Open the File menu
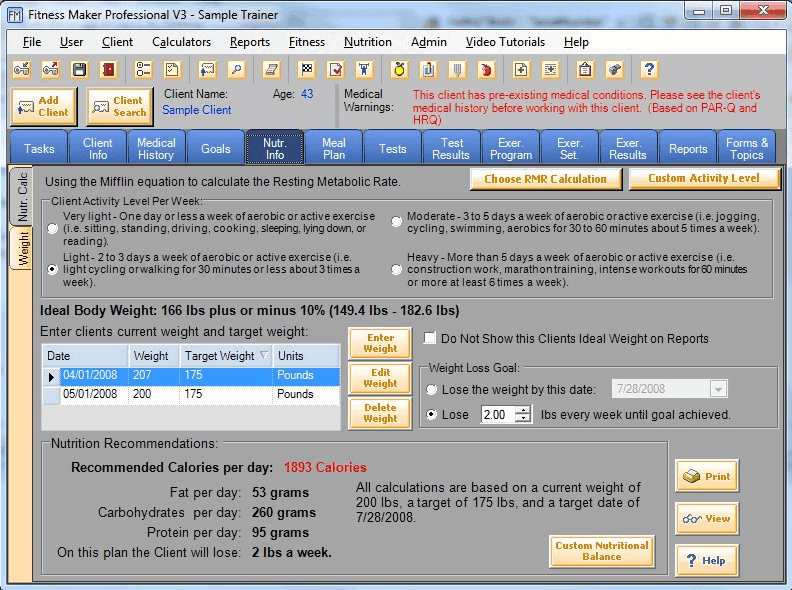This screenshot has width=792, height=590. [32, 42]
